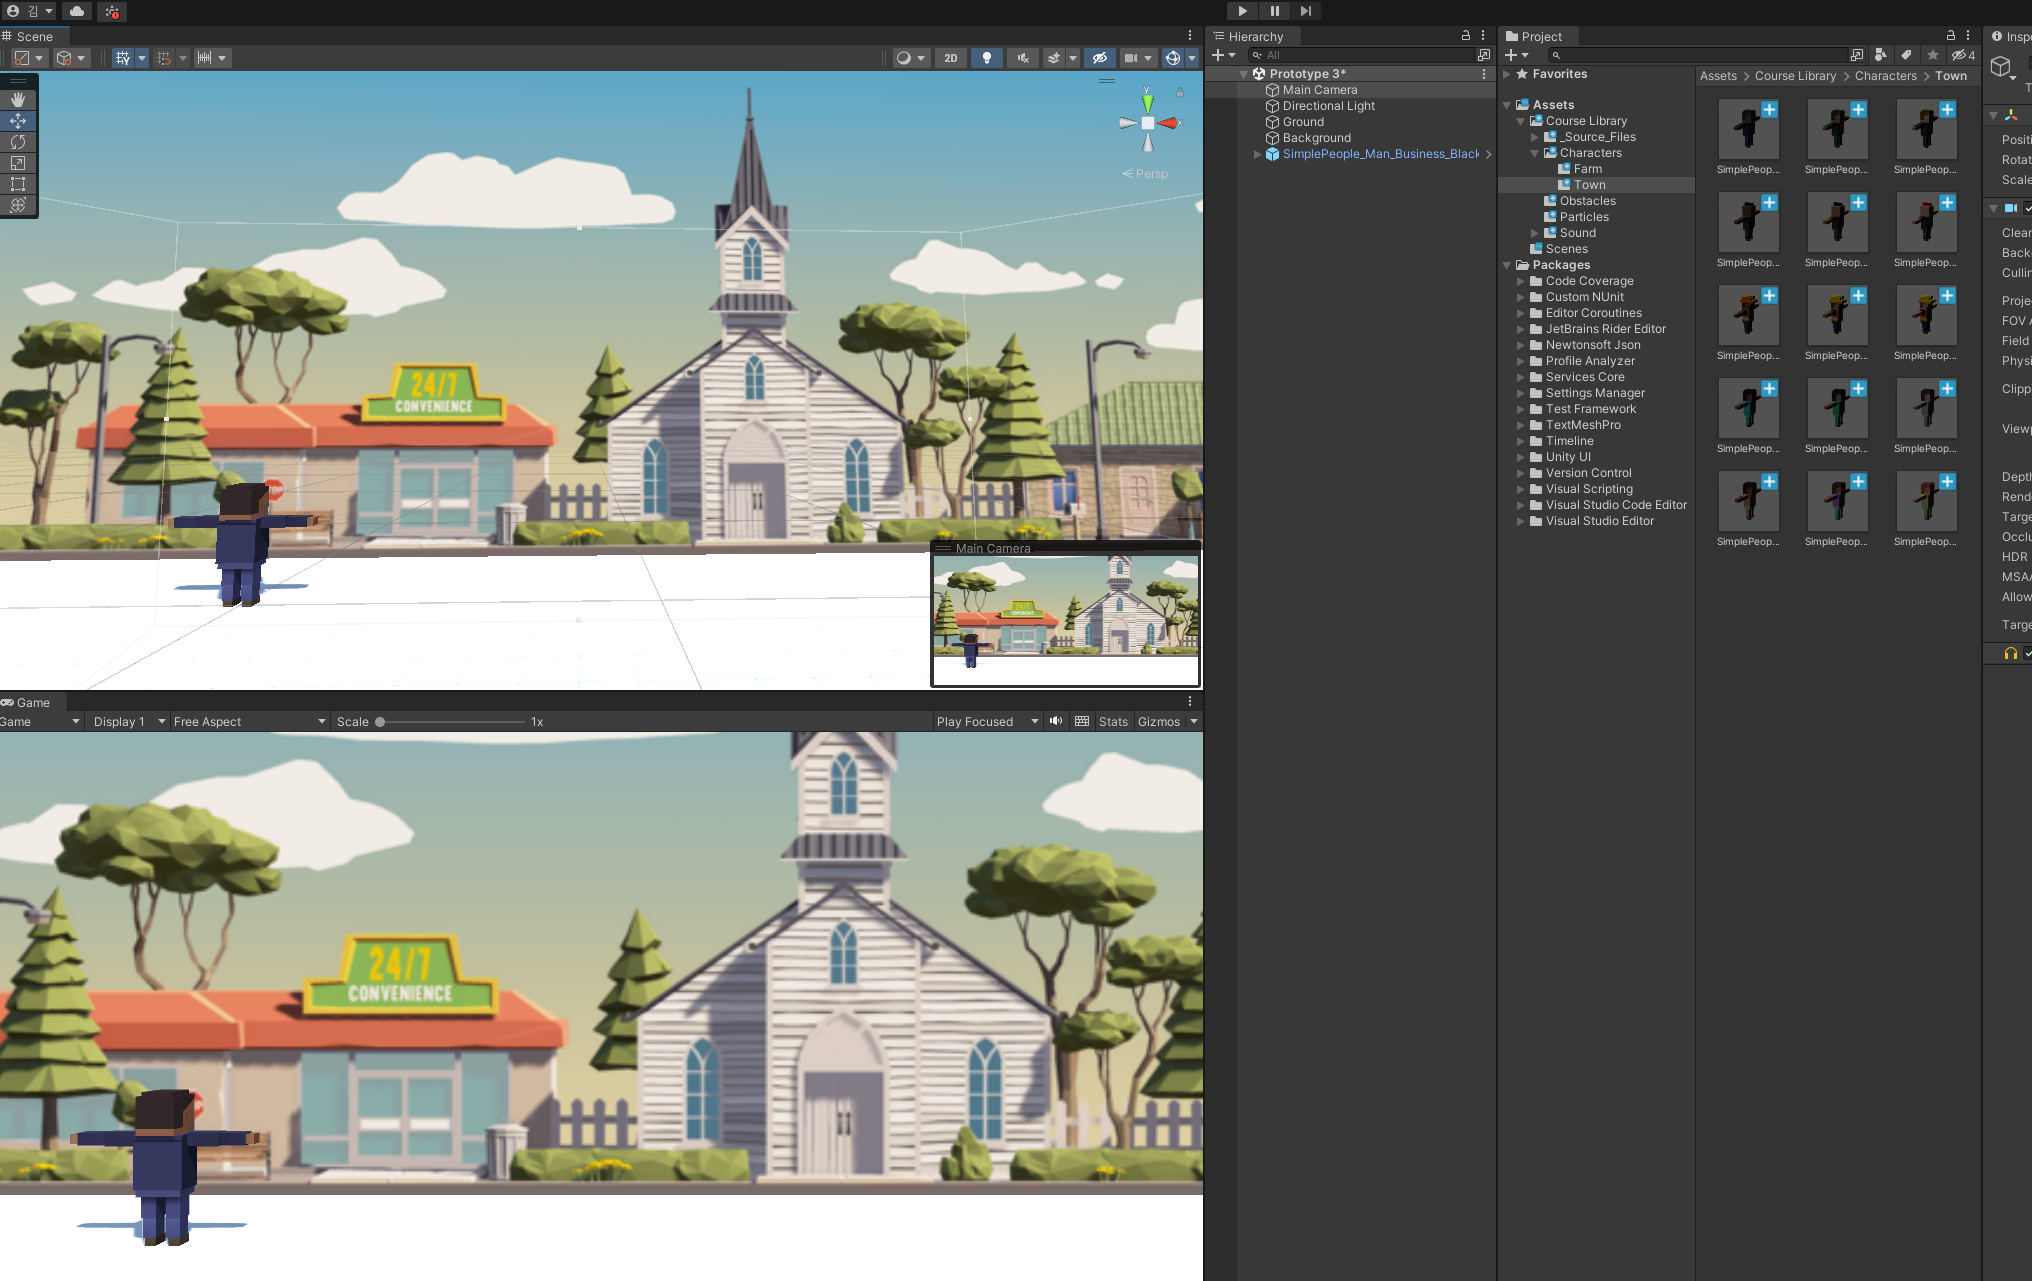
Task: Click the Game view Scale slider
Action: pos(452,722)
